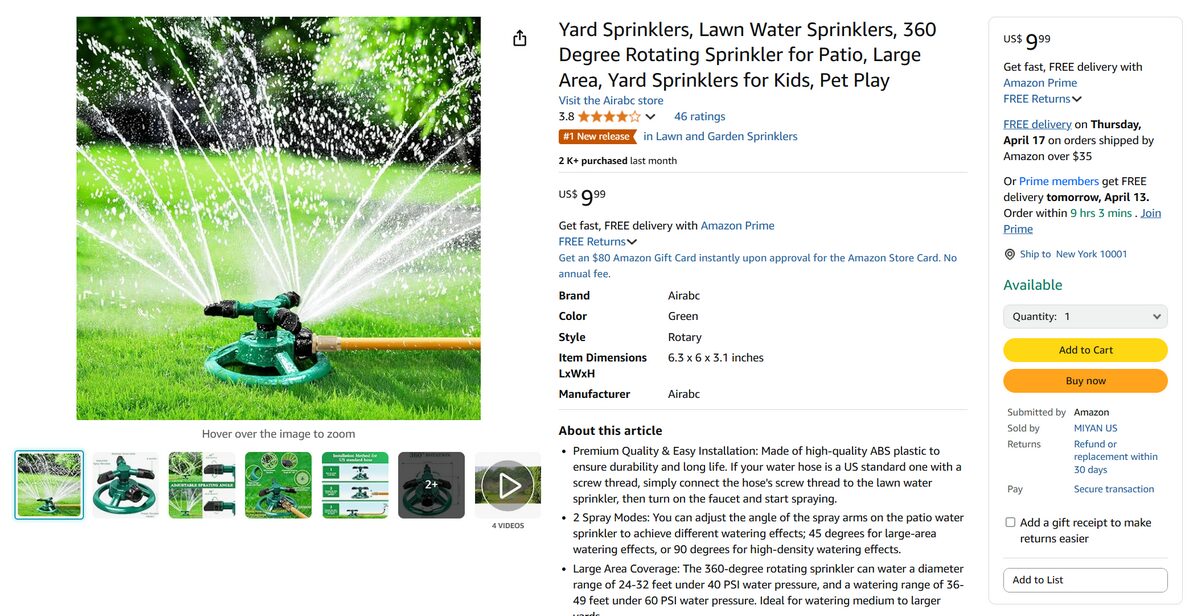Select the 2+ videos thumbnail
Viewport: 1200px width, 616px height.
[x=431, y=485]
